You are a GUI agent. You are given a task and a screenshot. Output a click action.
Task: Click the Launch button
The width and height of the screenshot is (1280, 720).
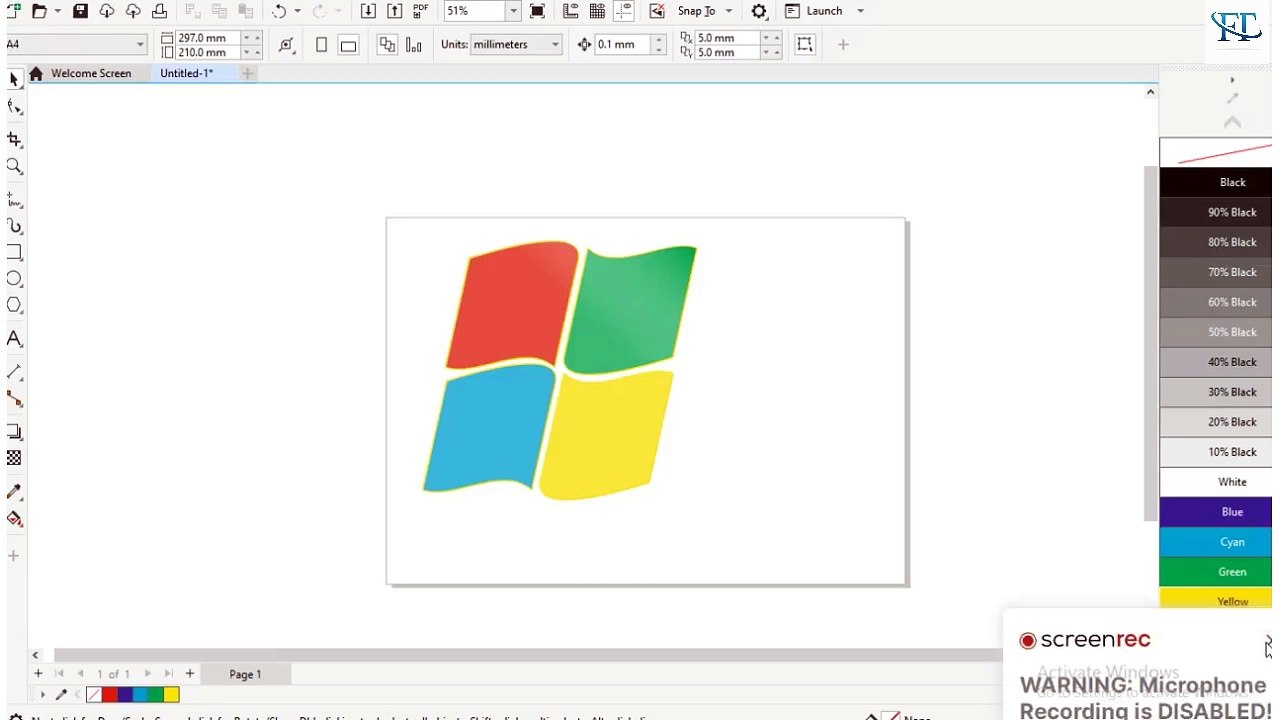[813, 11]
